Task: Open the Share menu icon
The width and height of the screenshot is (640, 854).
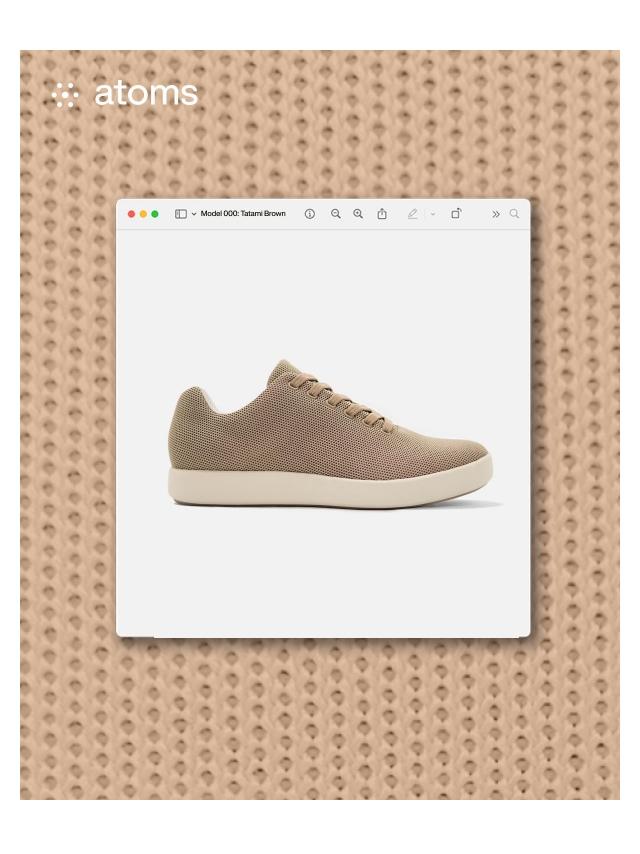Action: 382,214
